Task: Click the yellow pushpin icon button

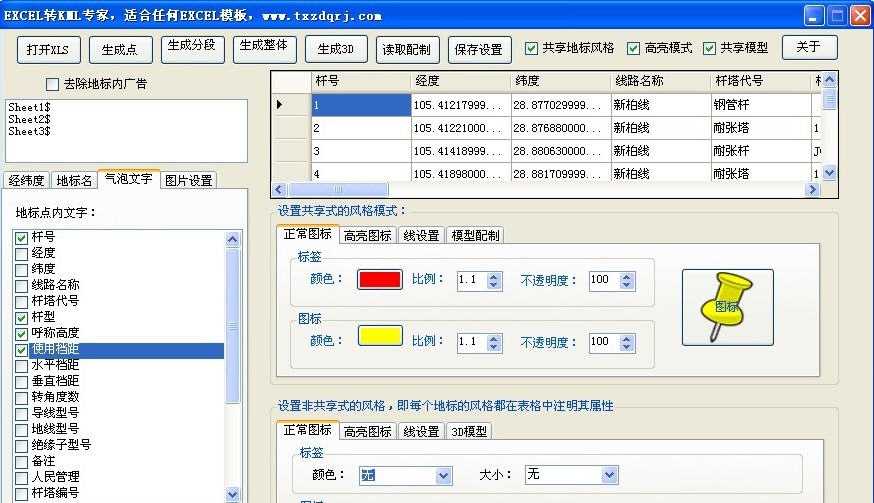Action: point(727,307)
